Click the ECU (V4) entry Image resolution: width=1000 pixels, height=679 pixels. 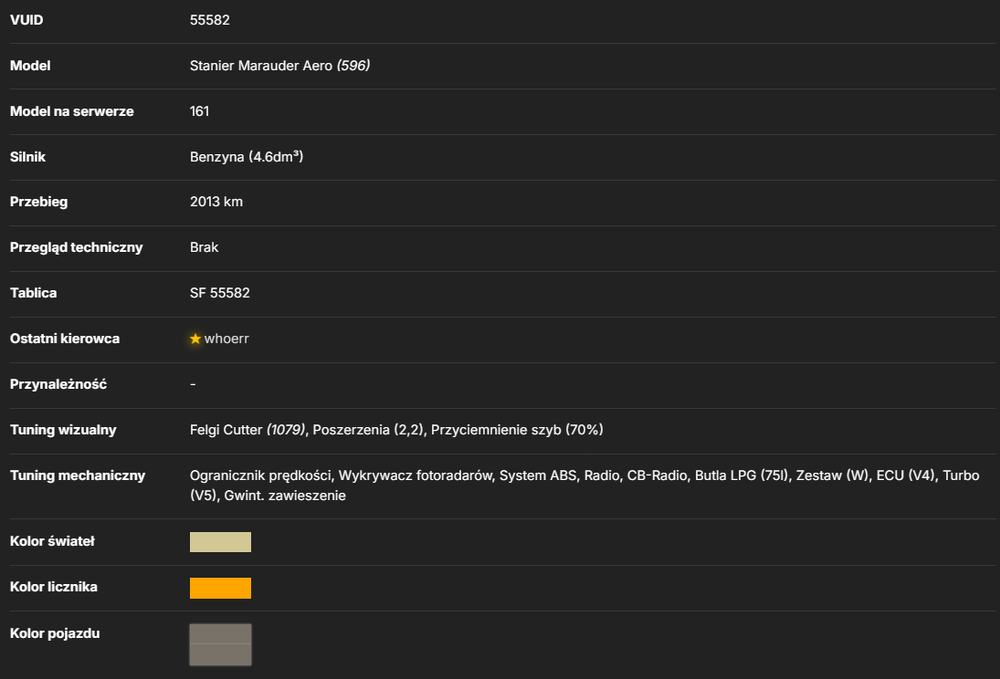[x=906, y=476]
